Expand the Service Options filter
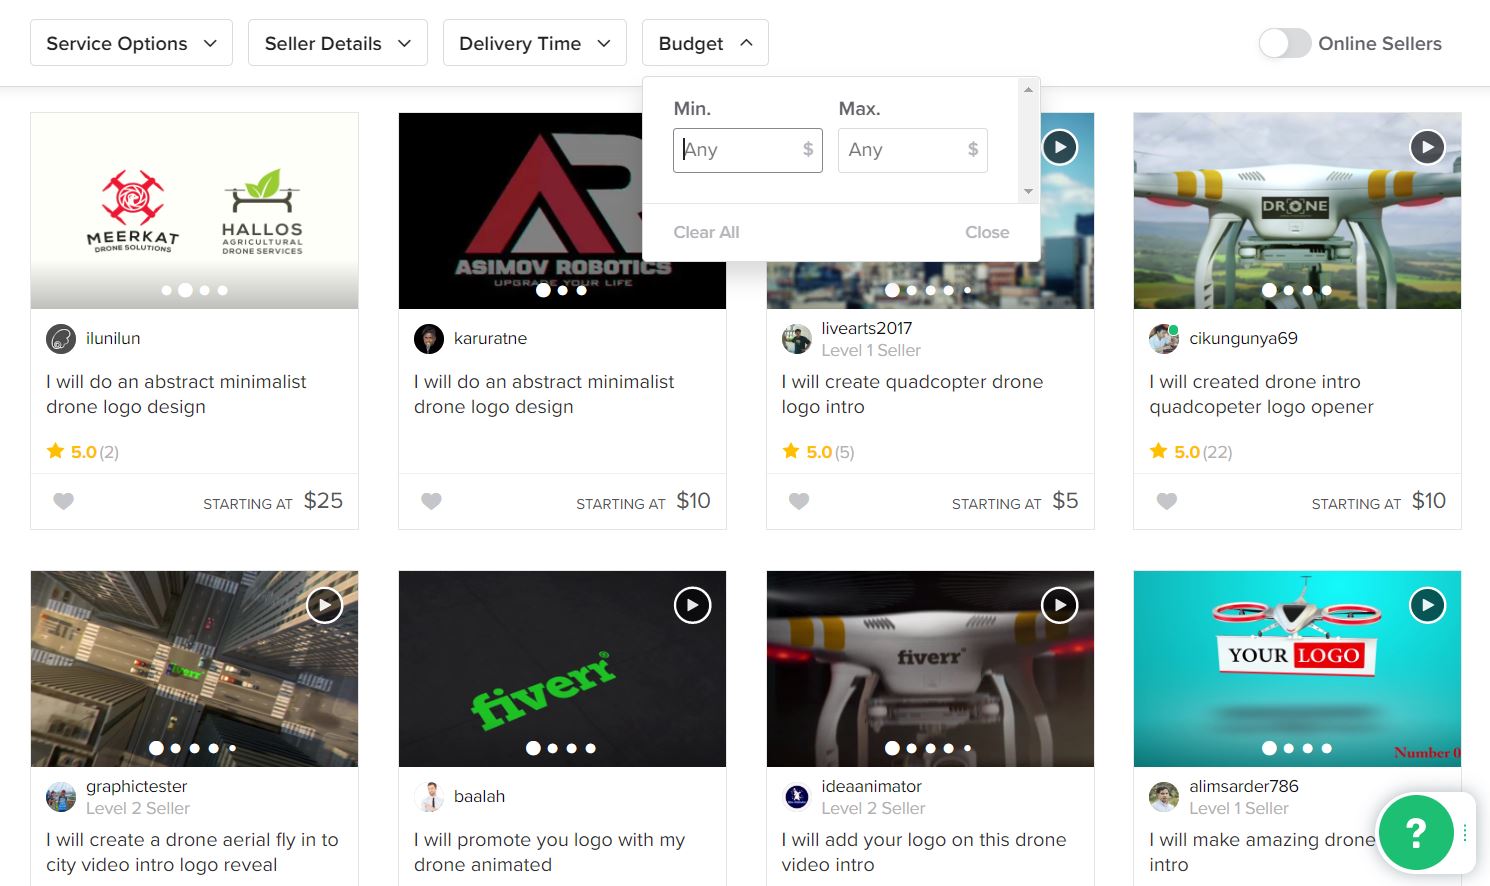Viewport: 1490px width, 886px height. click(x=131, y=43)
